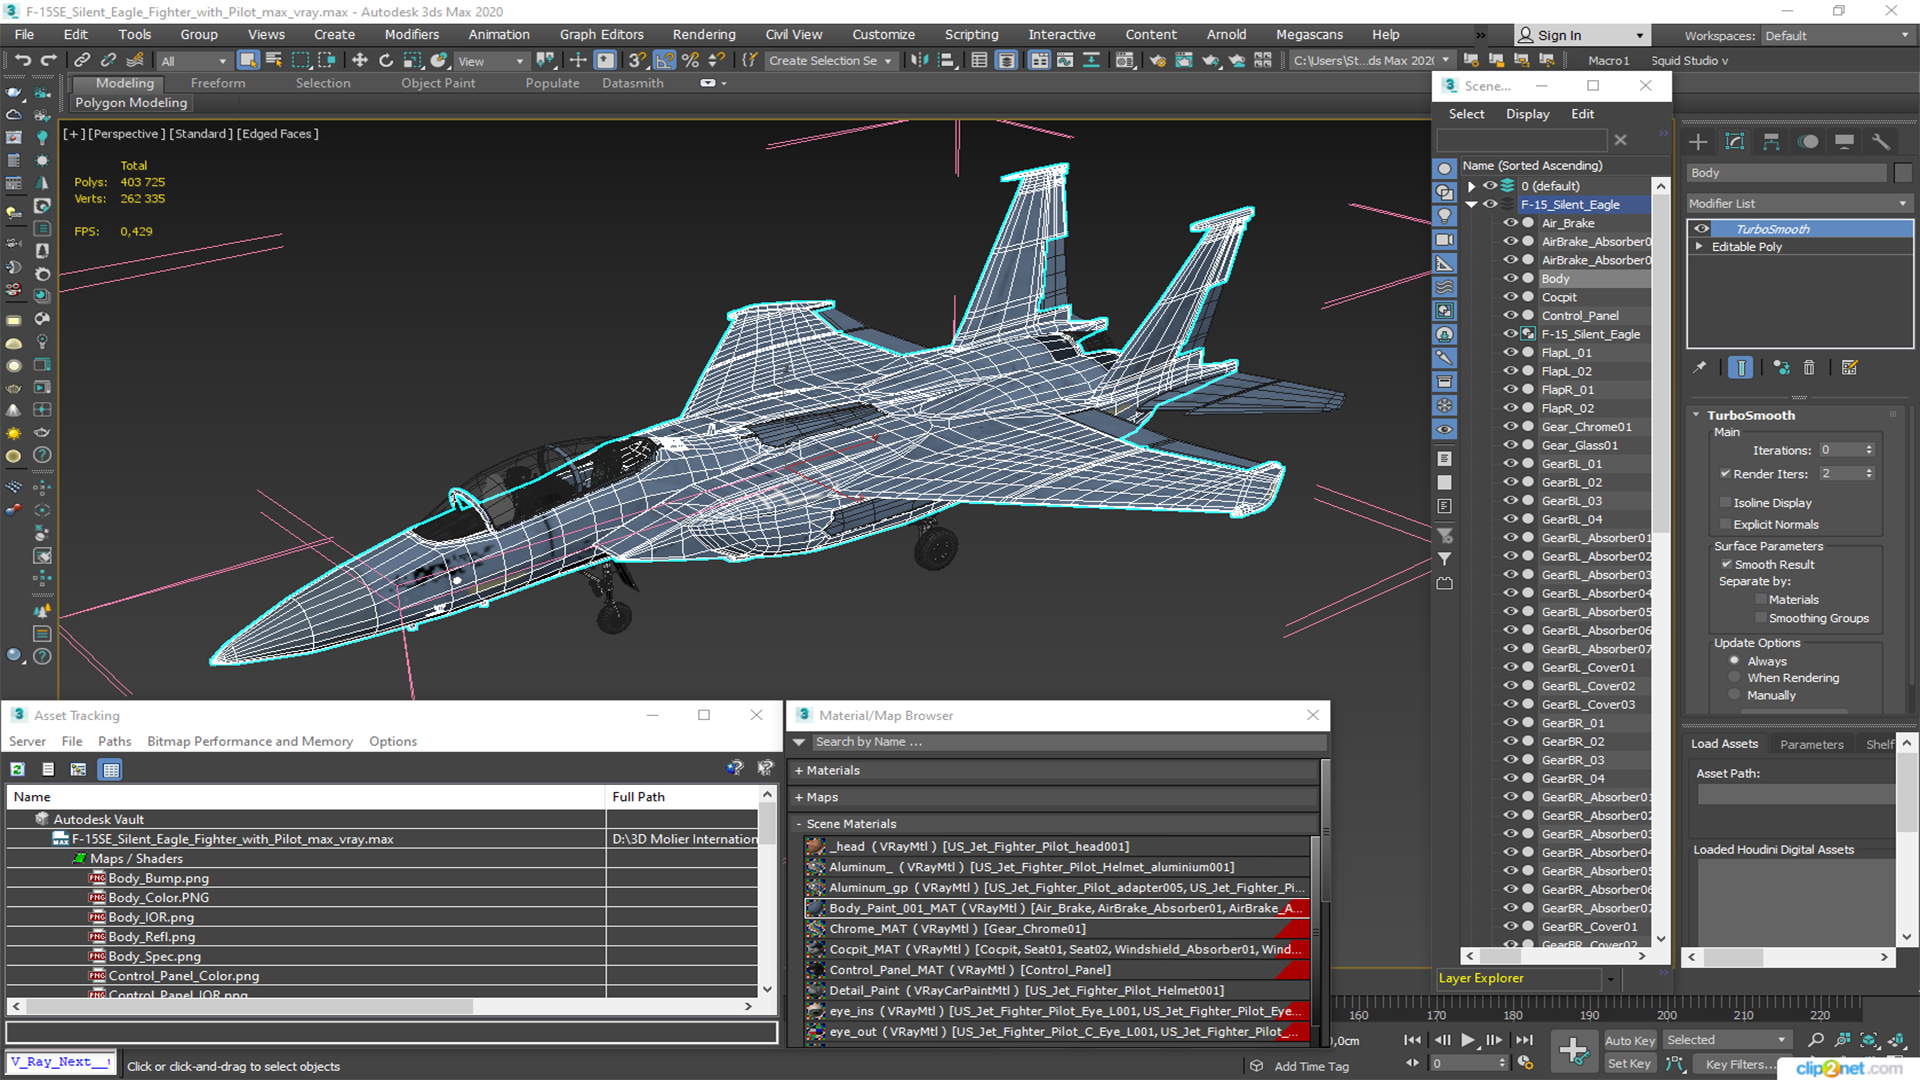1920x1080 pixels.
Task: Click the Polygon Modeling button
Action: pyautogui.click(x=131, y=103)
